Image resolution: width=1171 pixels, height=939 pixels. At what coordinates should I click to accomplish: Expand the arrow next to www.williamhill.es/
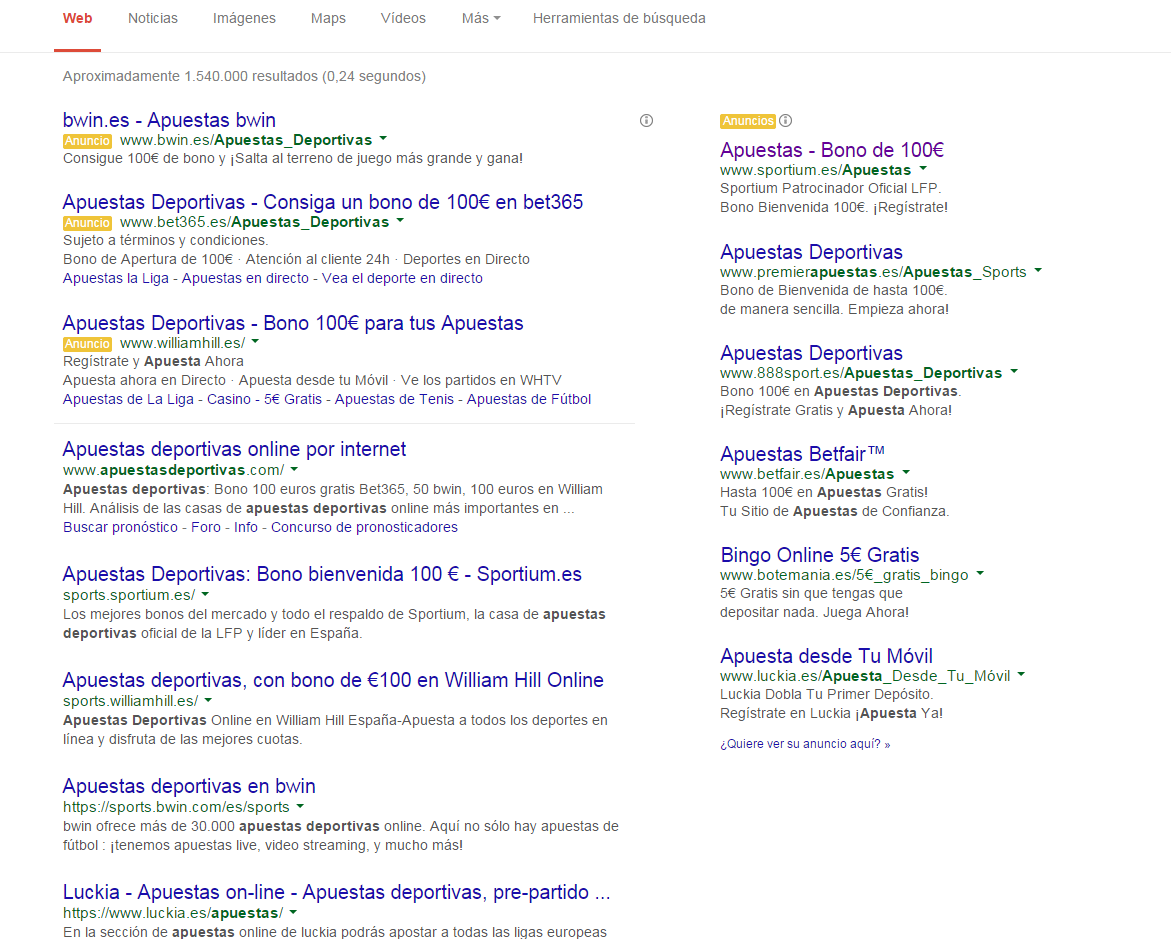coord(255,341)
